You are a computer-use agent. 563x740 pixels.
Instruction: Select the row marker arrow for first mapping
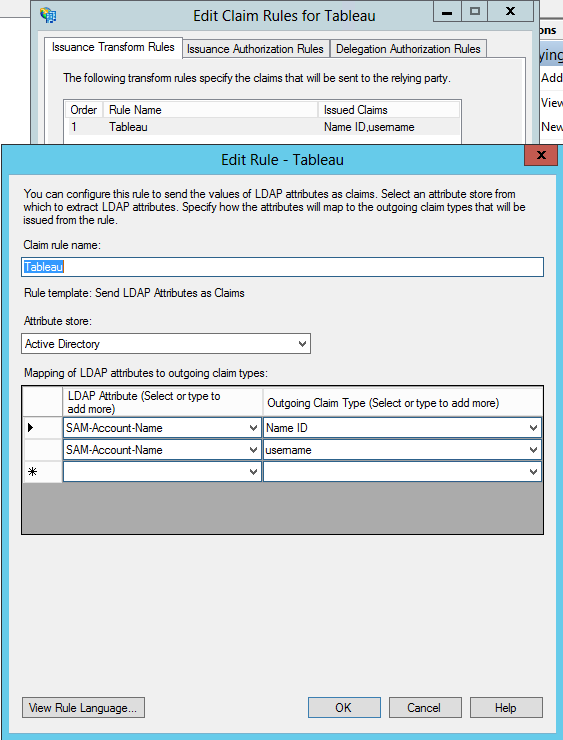(31, 428)
